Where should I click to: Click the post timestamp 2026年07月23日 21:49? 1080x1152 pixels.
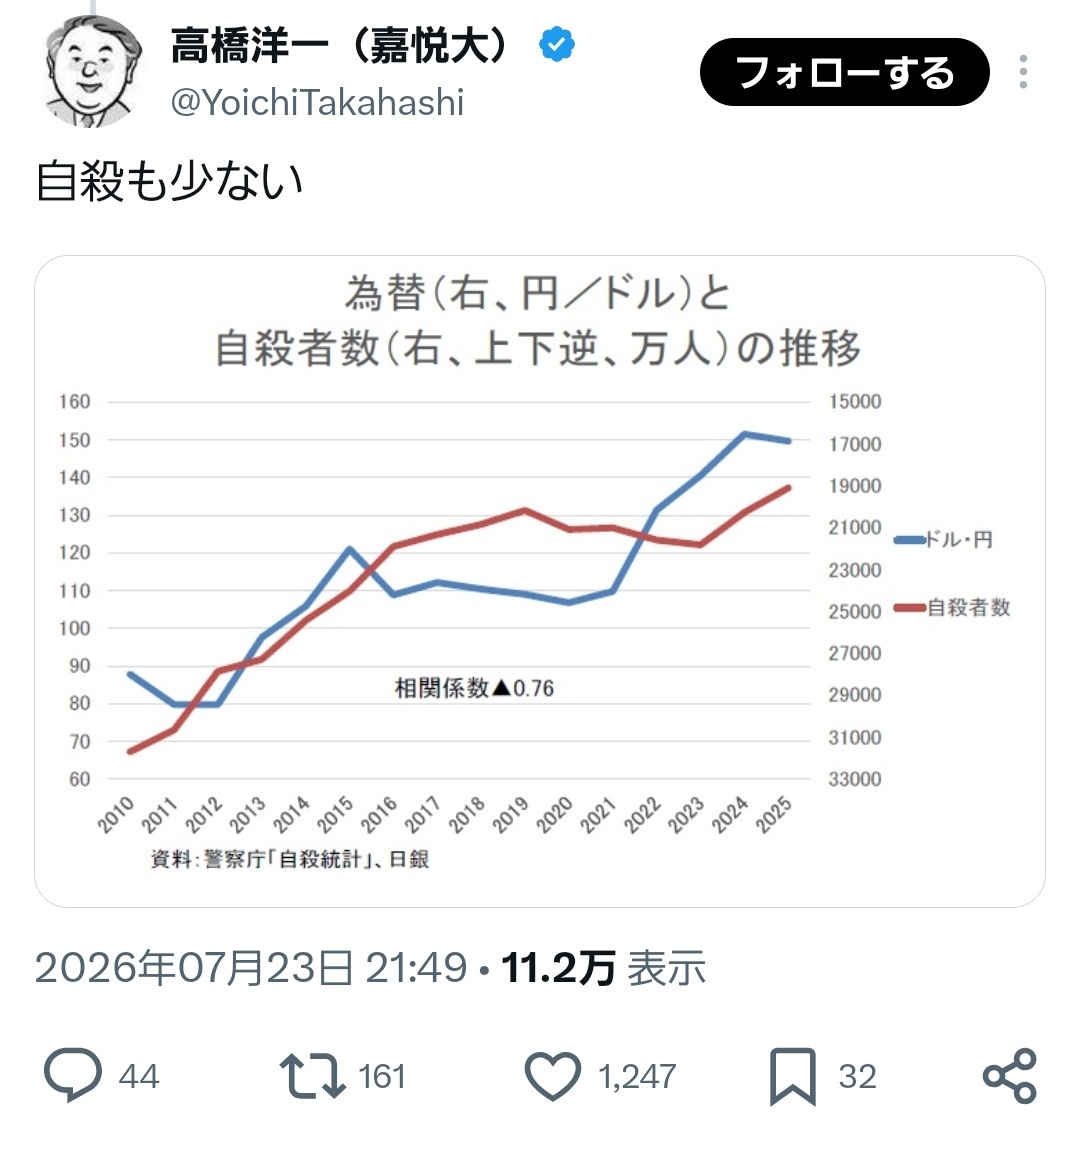(x=251, y=968)
